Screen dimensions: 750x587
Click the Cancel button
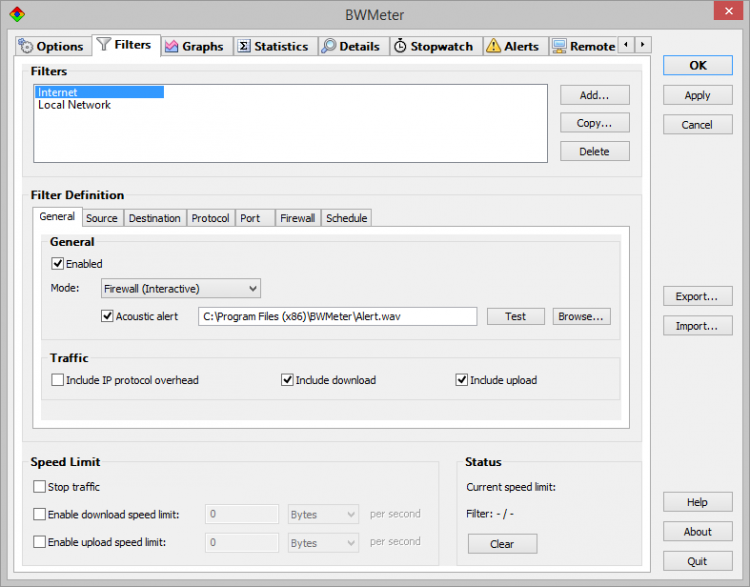[697, 124]
